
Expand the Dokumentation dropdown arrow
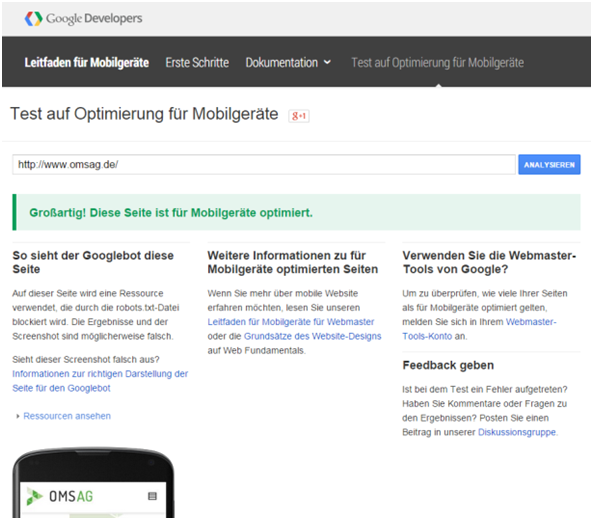click(x=327, y=62)
